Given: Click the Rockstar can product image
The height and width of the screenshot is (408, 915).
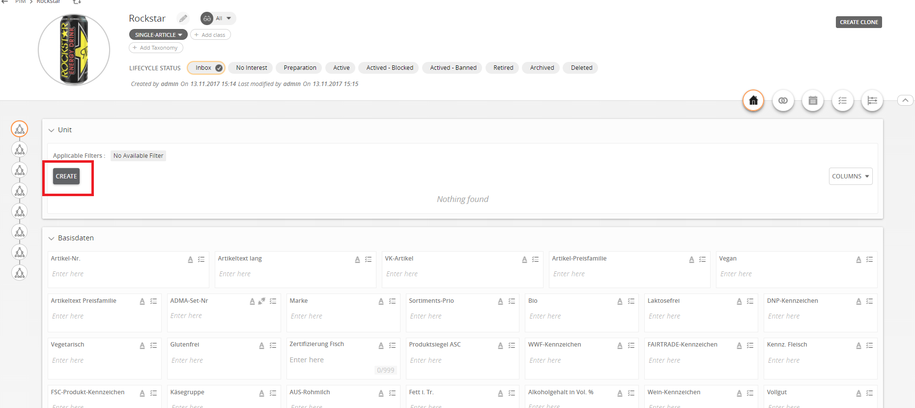Looking at the screenshot, I should pyautogui.click(x=74, y=50).
